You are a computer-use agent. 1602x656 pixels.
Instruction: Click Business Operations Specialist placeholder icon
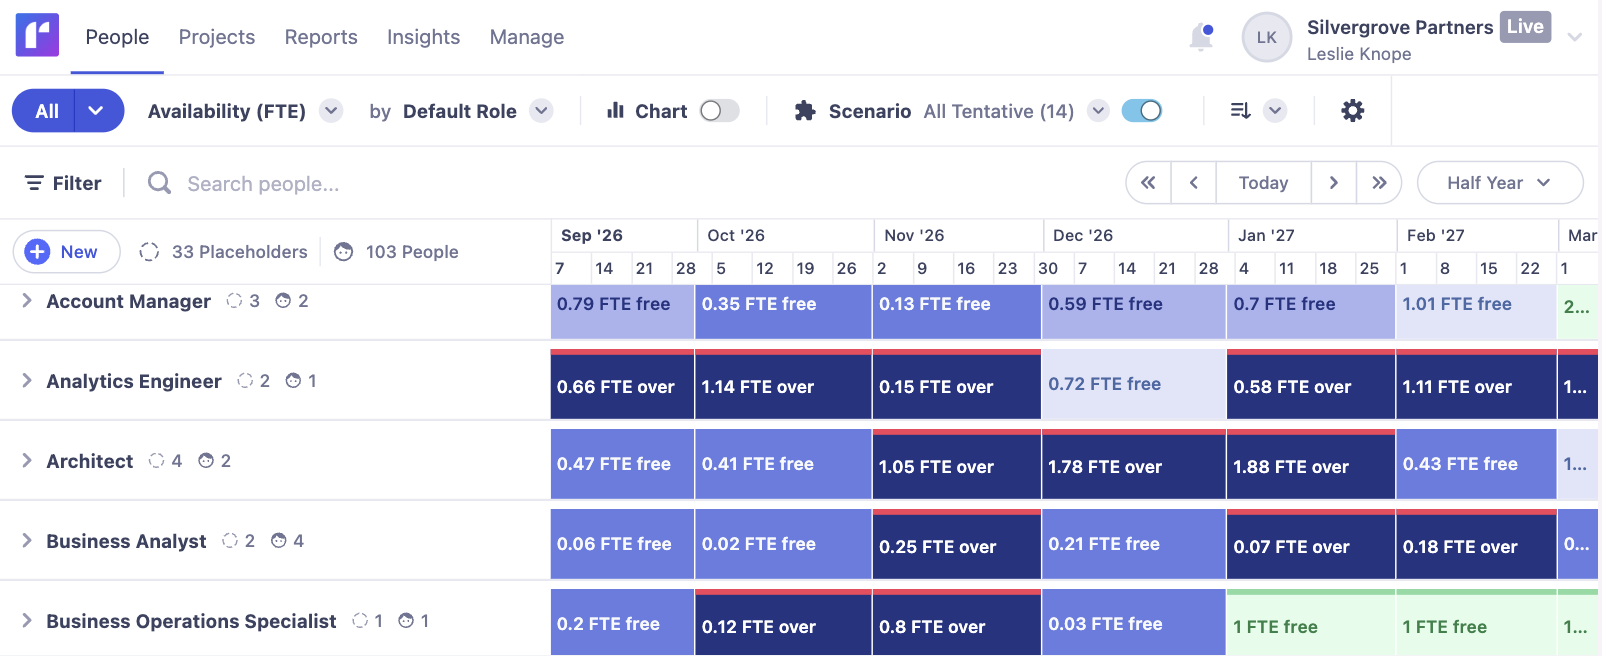(x=360, y=621)
